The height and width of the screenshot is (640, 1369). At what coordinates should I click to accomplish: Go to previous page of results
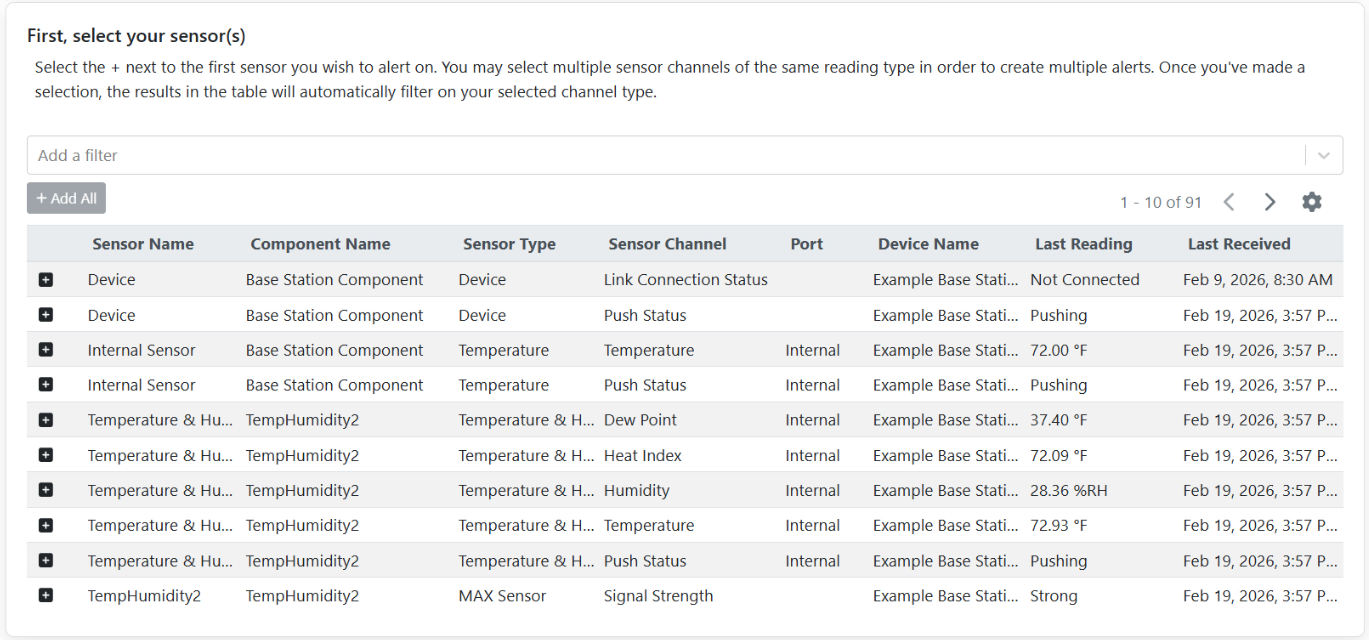click(1229, 202)
